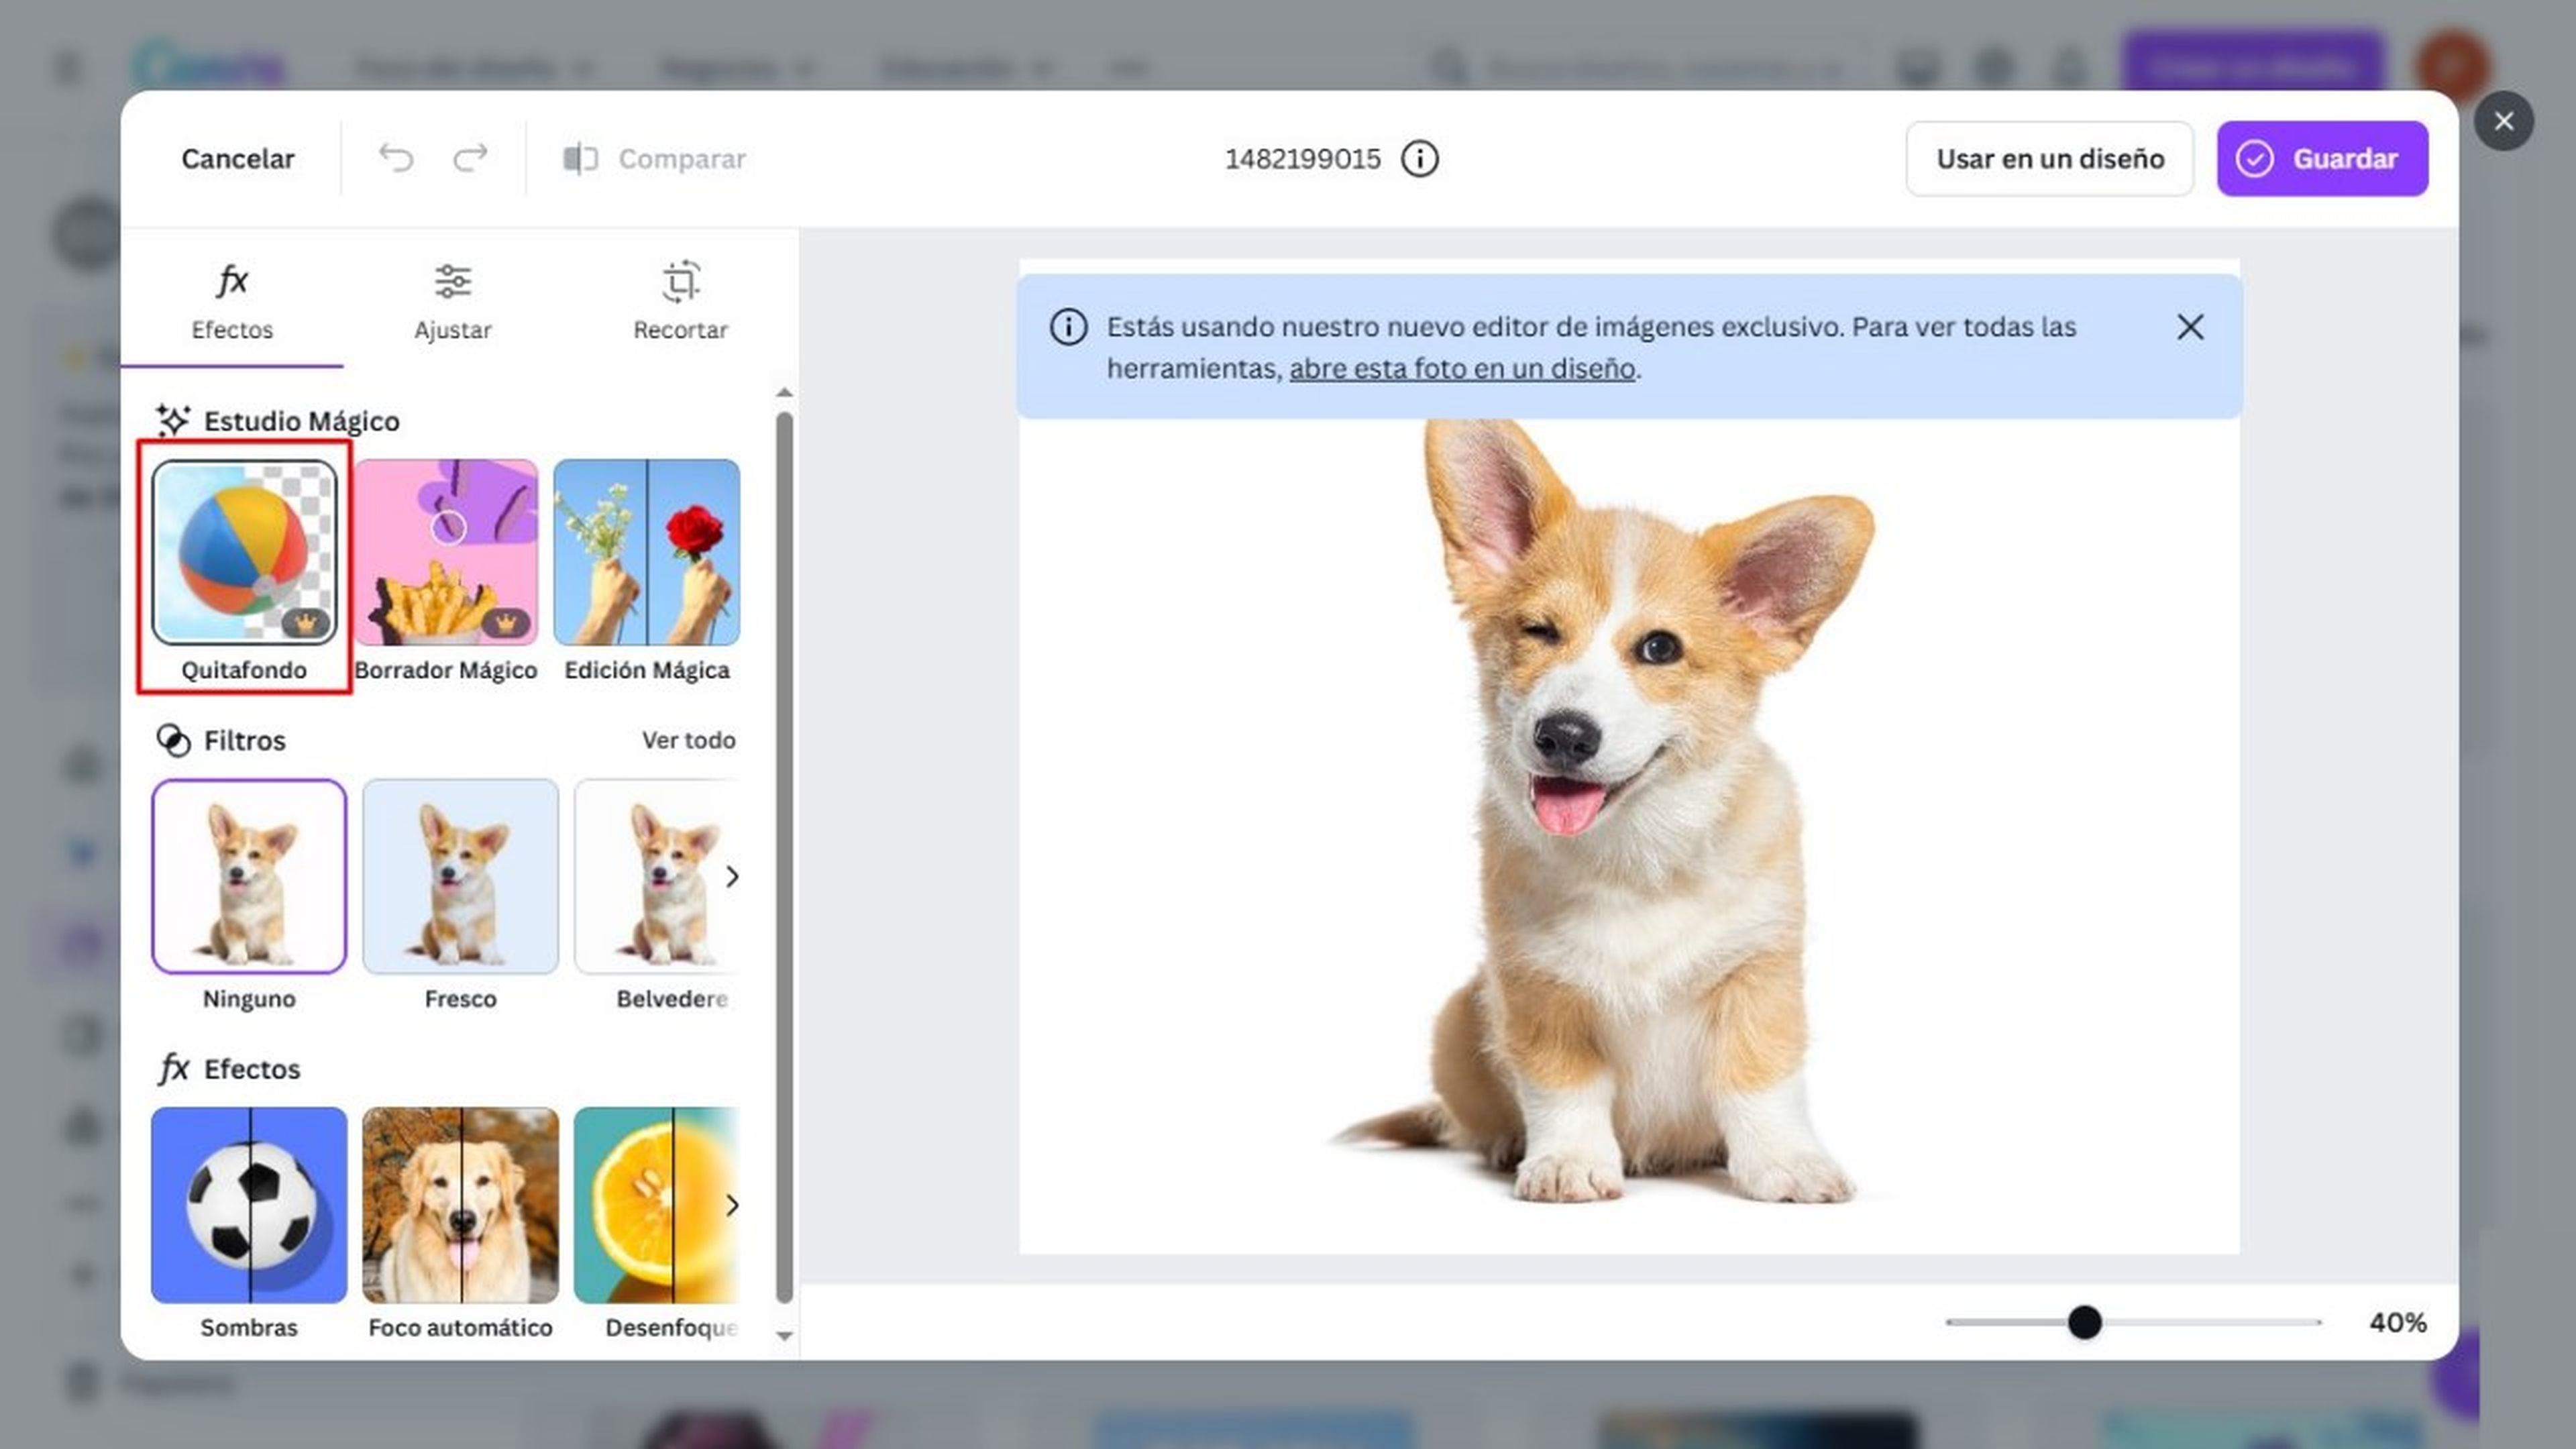This screenshot has height=1449, width=2576.
Task: Switch to the Efectos tab
Action: [232, 302]
